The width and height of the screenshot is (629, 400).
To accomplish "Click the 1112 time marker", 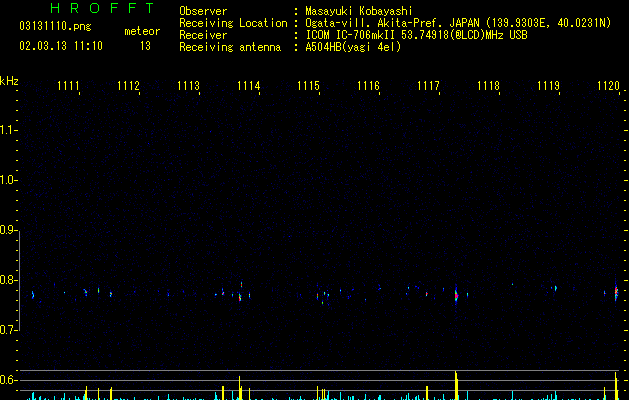I will (x=128, y=86).
